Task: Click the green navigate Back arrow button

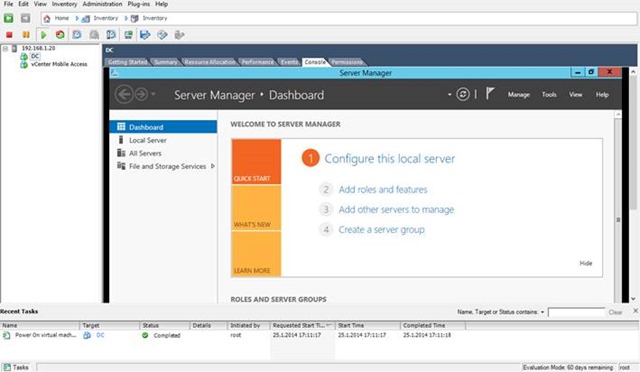Action: pyautogui.click(x=9, y=18)
